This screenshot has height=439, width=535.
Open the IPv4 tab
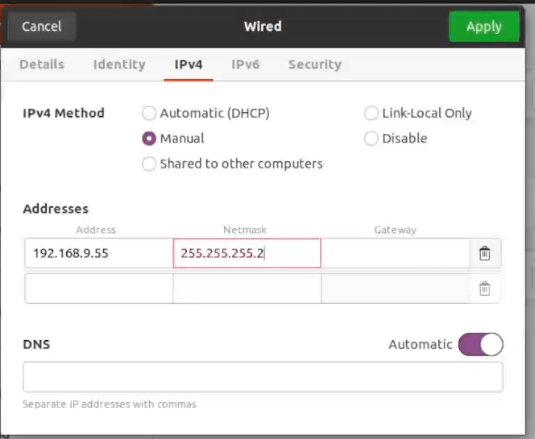(188, 64)
